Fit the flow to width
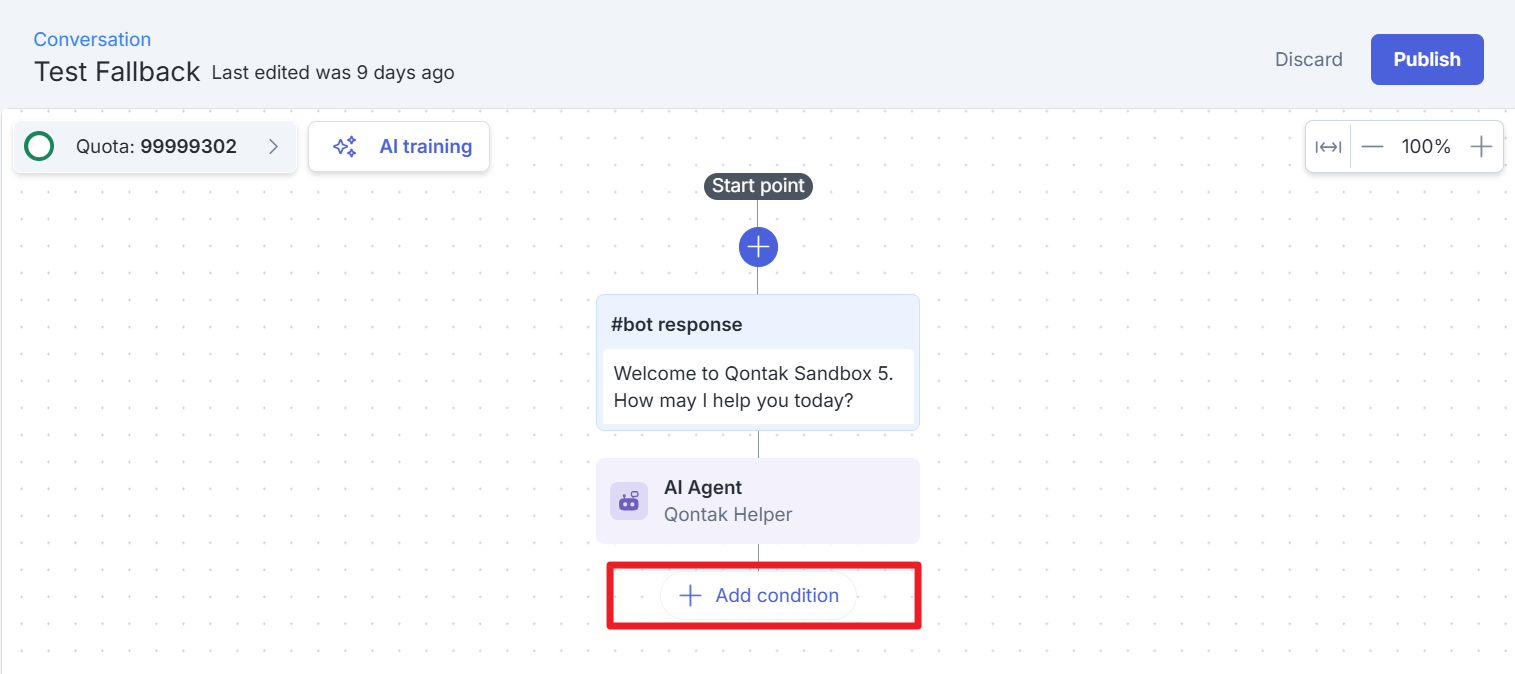Image resolution: width=1515 pixels, height=674 pixels. [x=1328, y=147]
